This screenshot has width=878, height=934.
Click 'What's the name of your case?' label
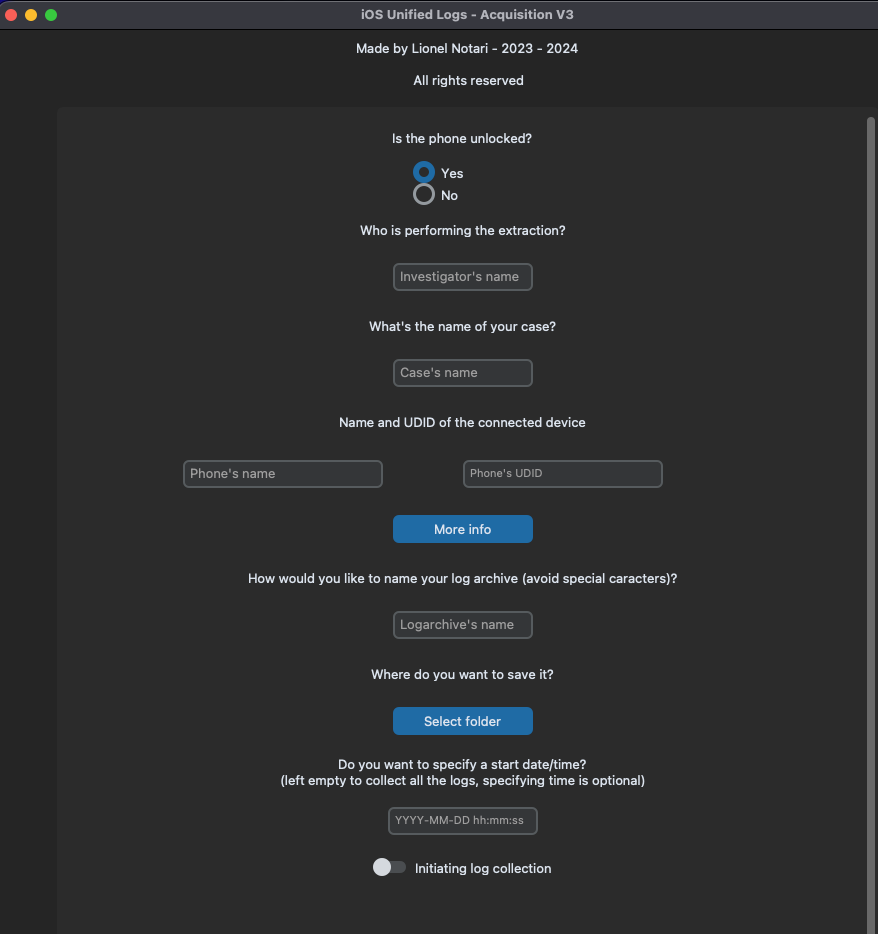pos(462,326)
